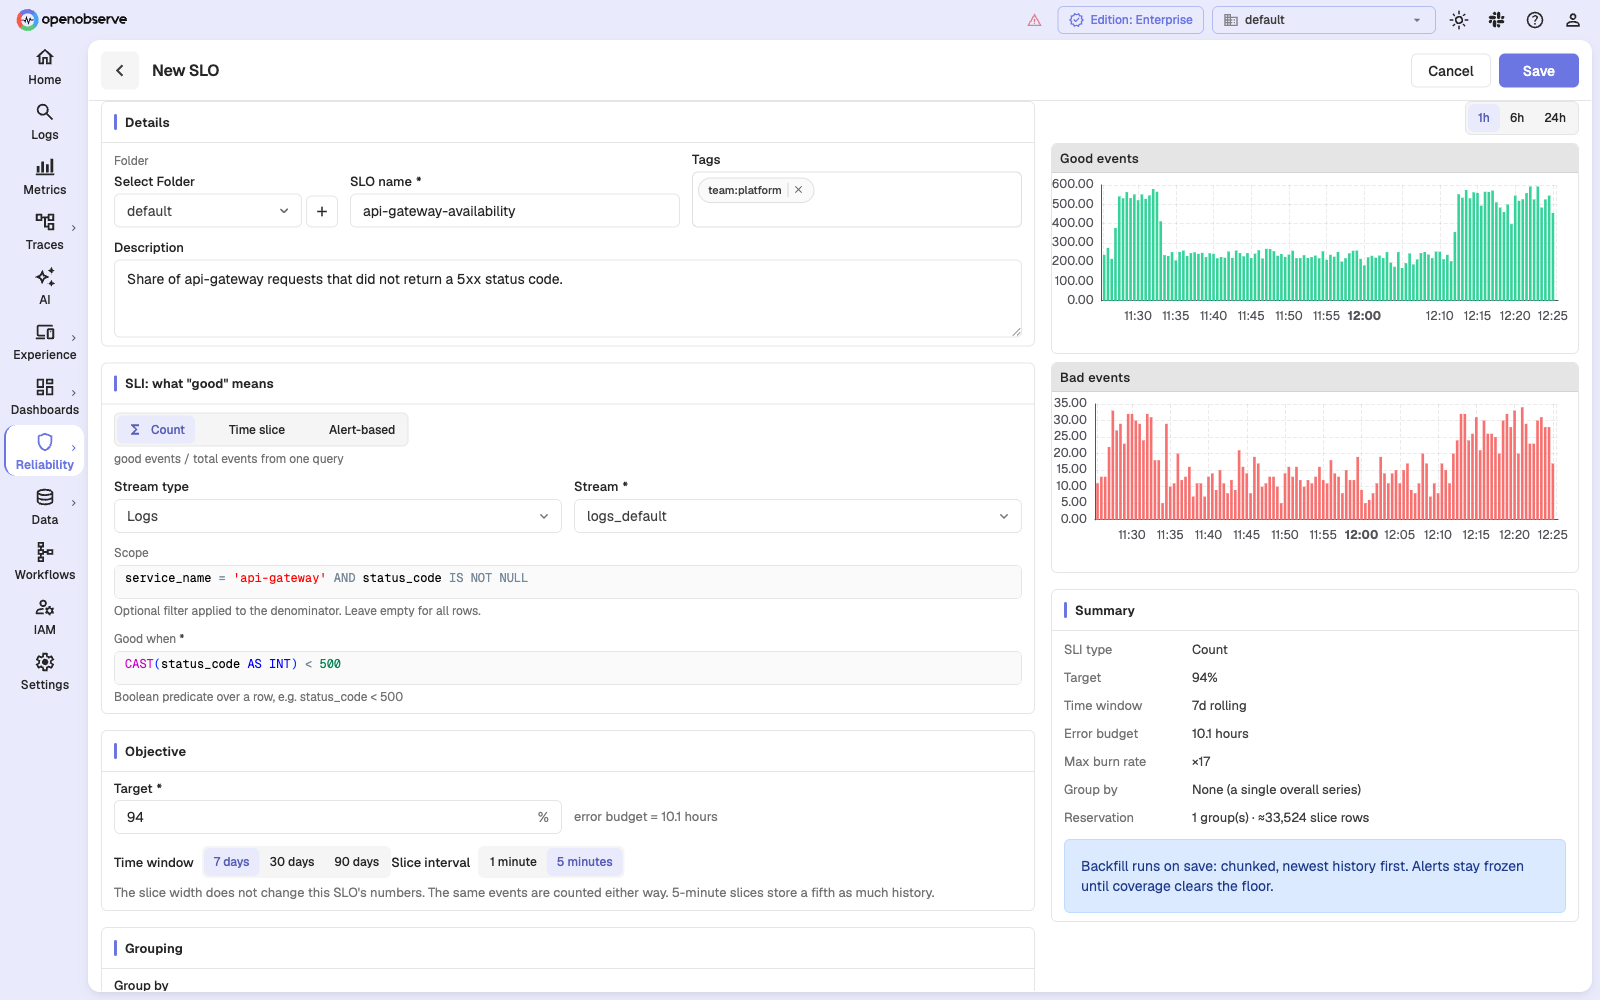Select the Time slice SLI type
The image size is (1600, 1000).
(257, 430)
